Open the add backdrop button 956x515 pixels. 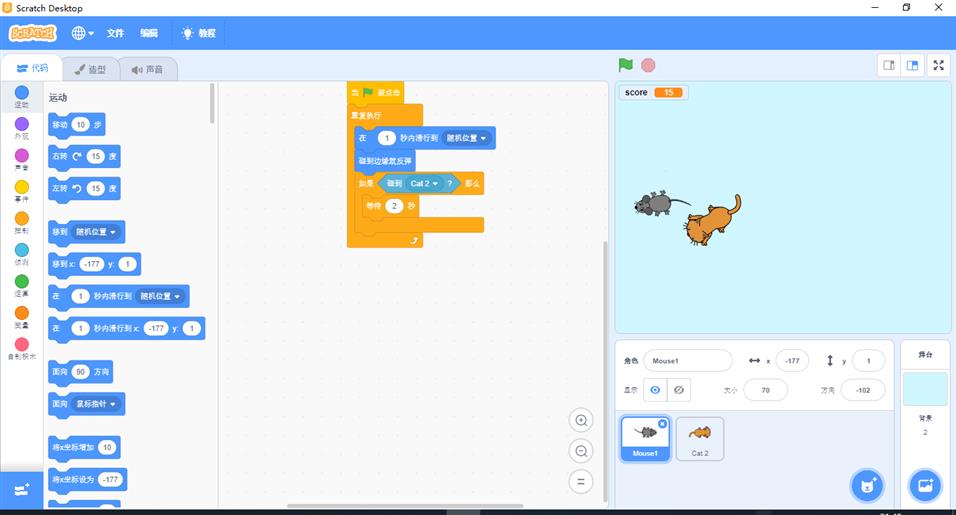pos(925,486)
